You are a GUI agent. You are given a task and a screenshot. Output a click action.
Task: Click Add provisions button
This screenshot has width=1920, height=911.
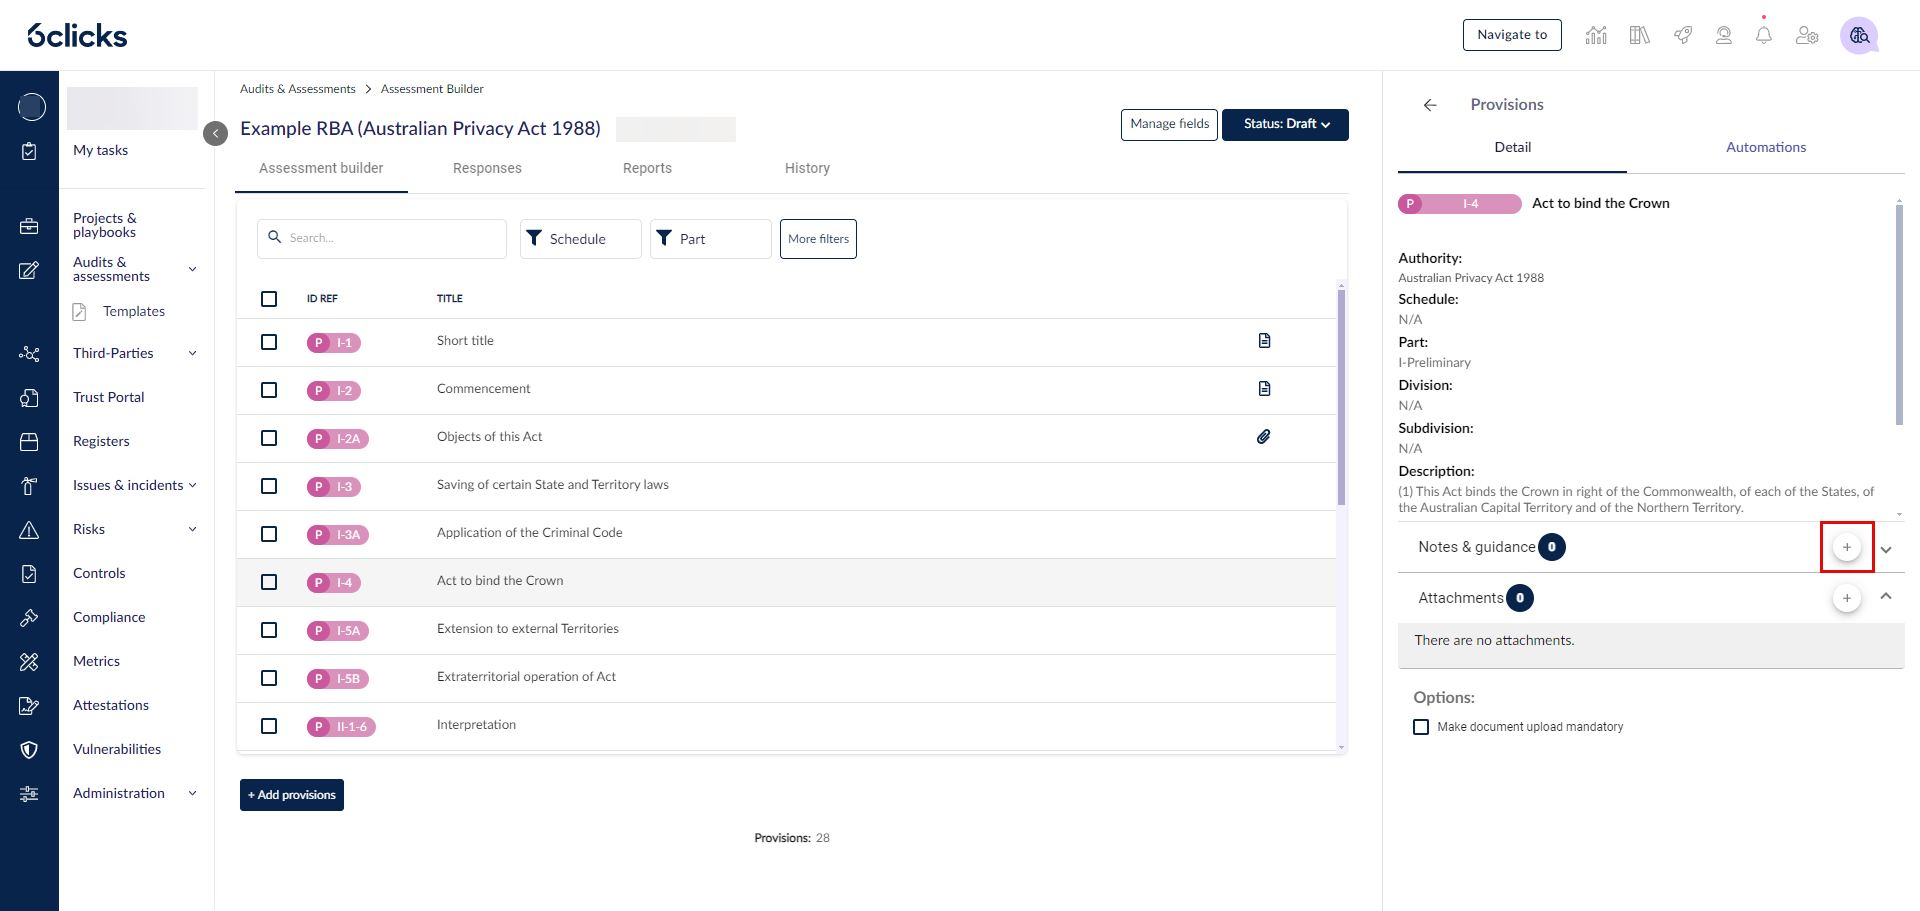(x=292, y=795)
